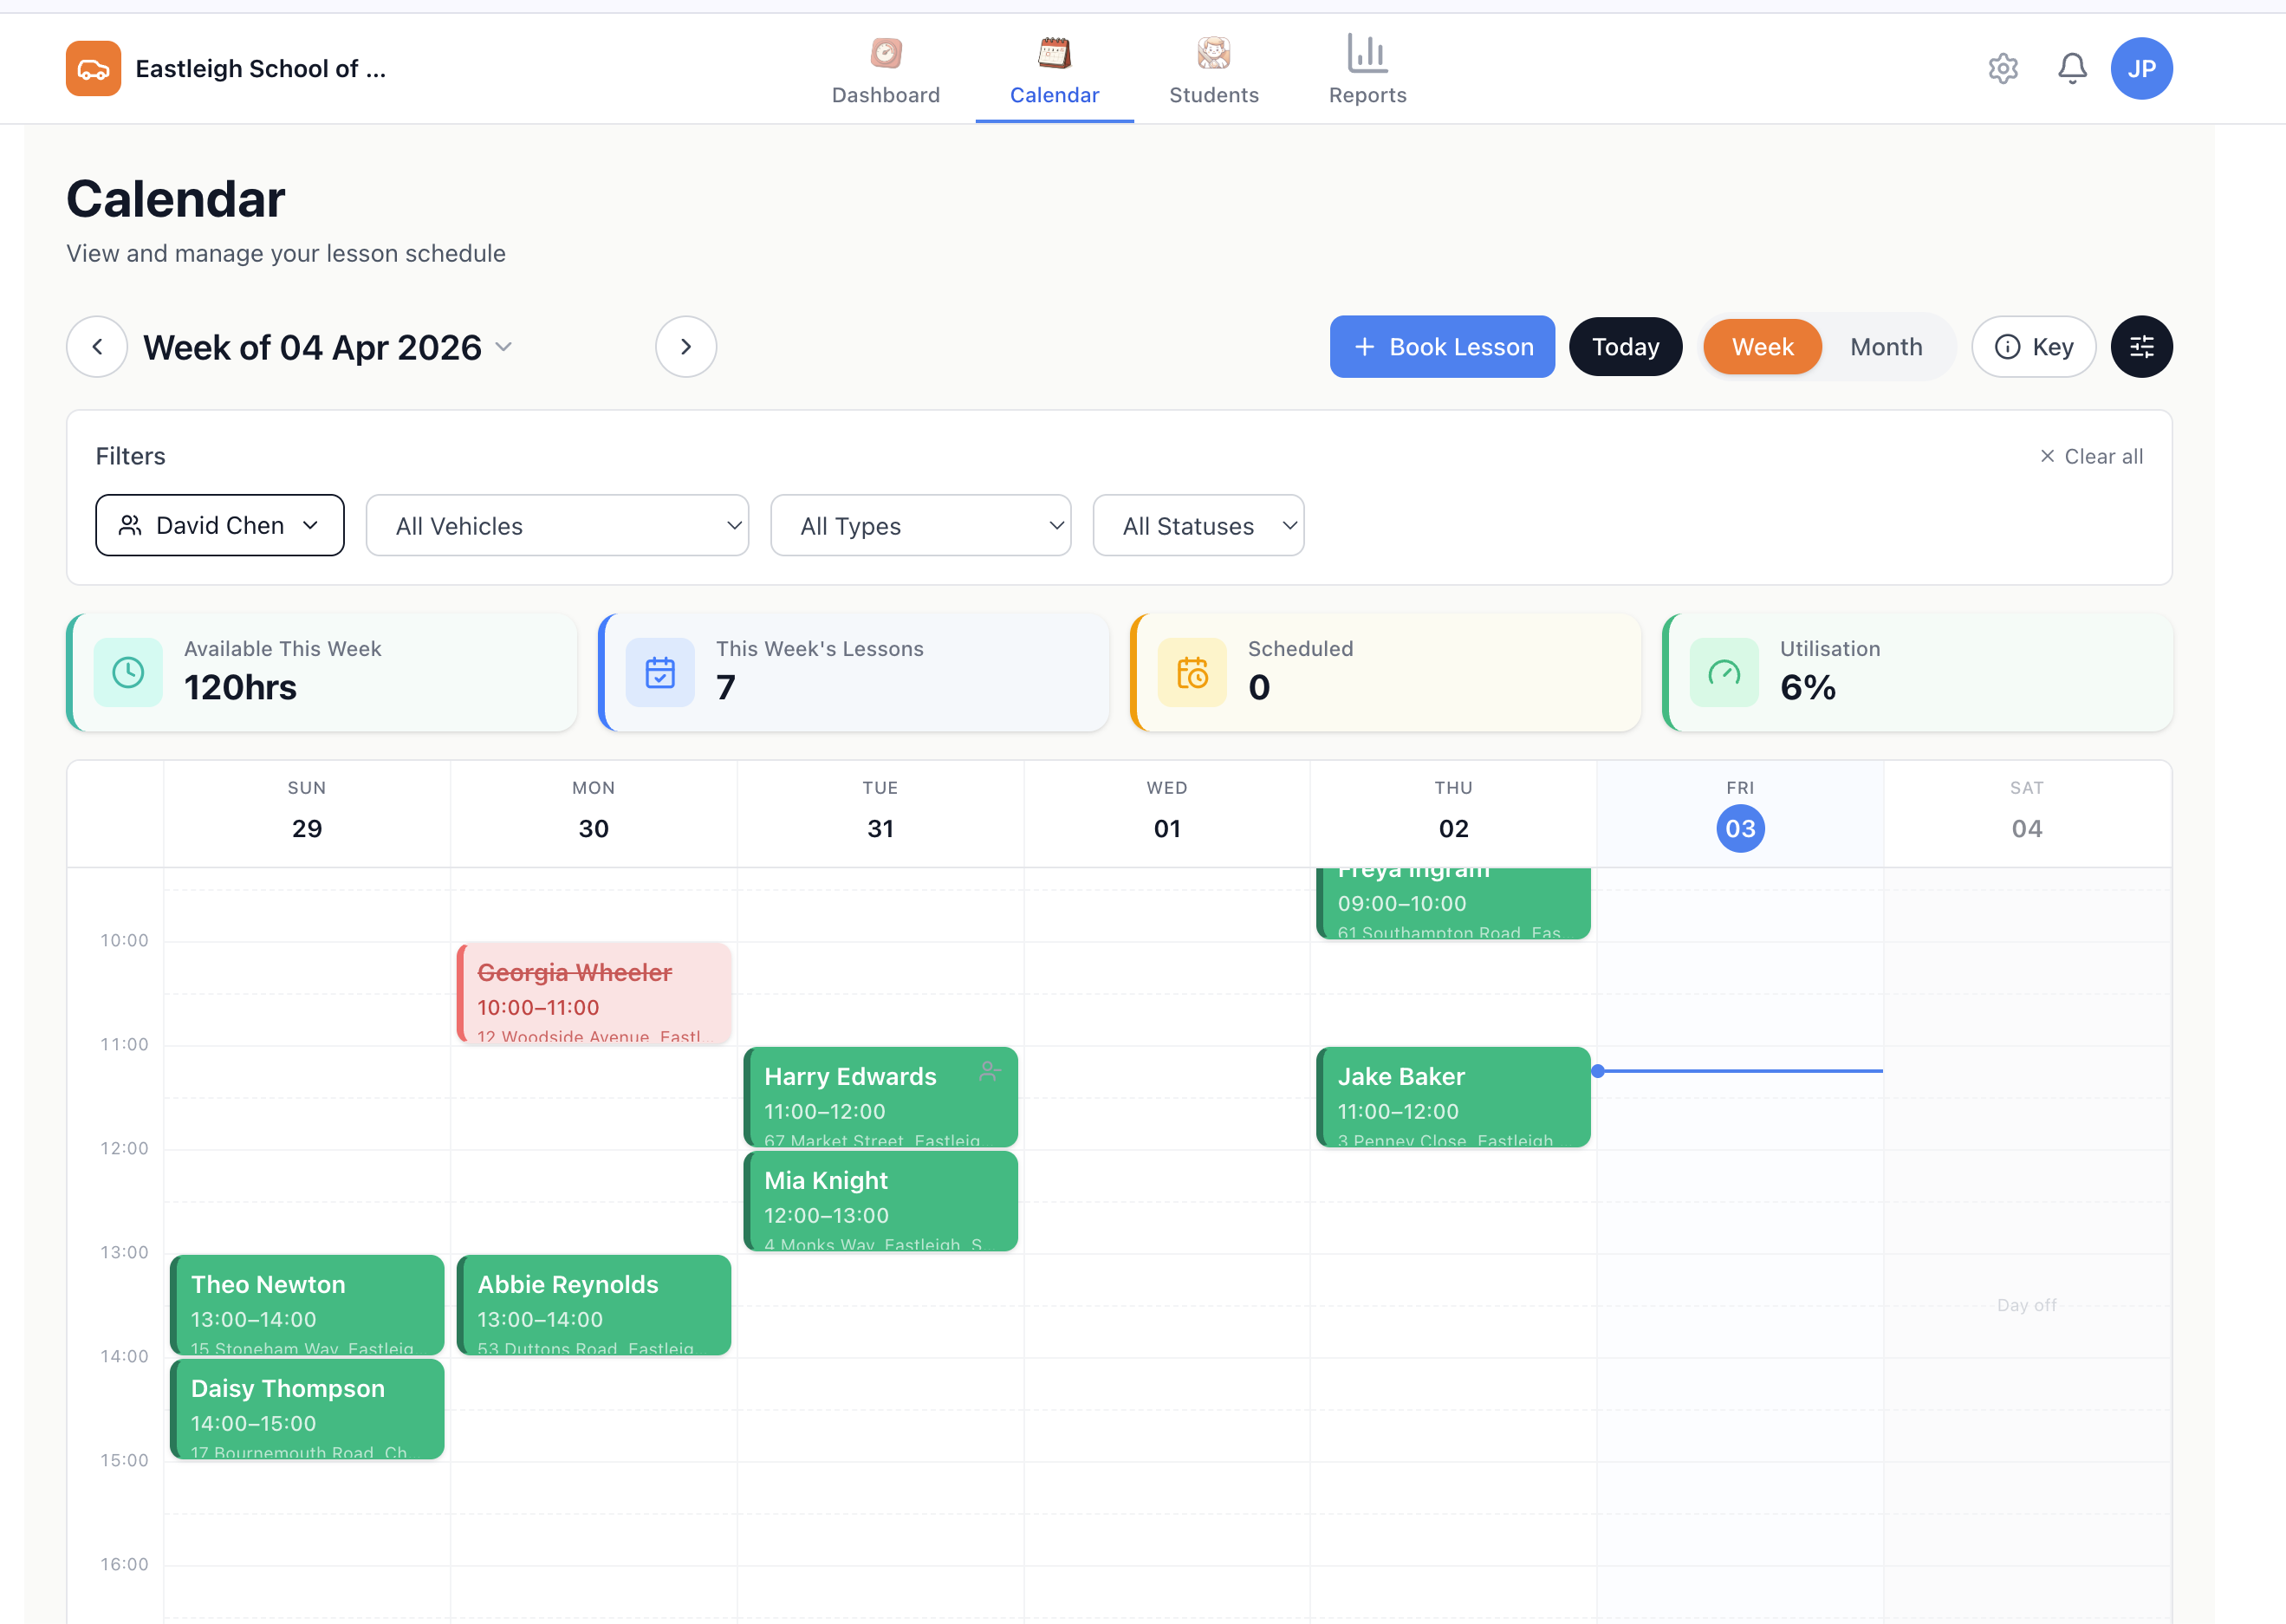Viewport: 2286px width, 1624px height.
Task: Select Friday 03 date header
Action: pos(1739,828)
